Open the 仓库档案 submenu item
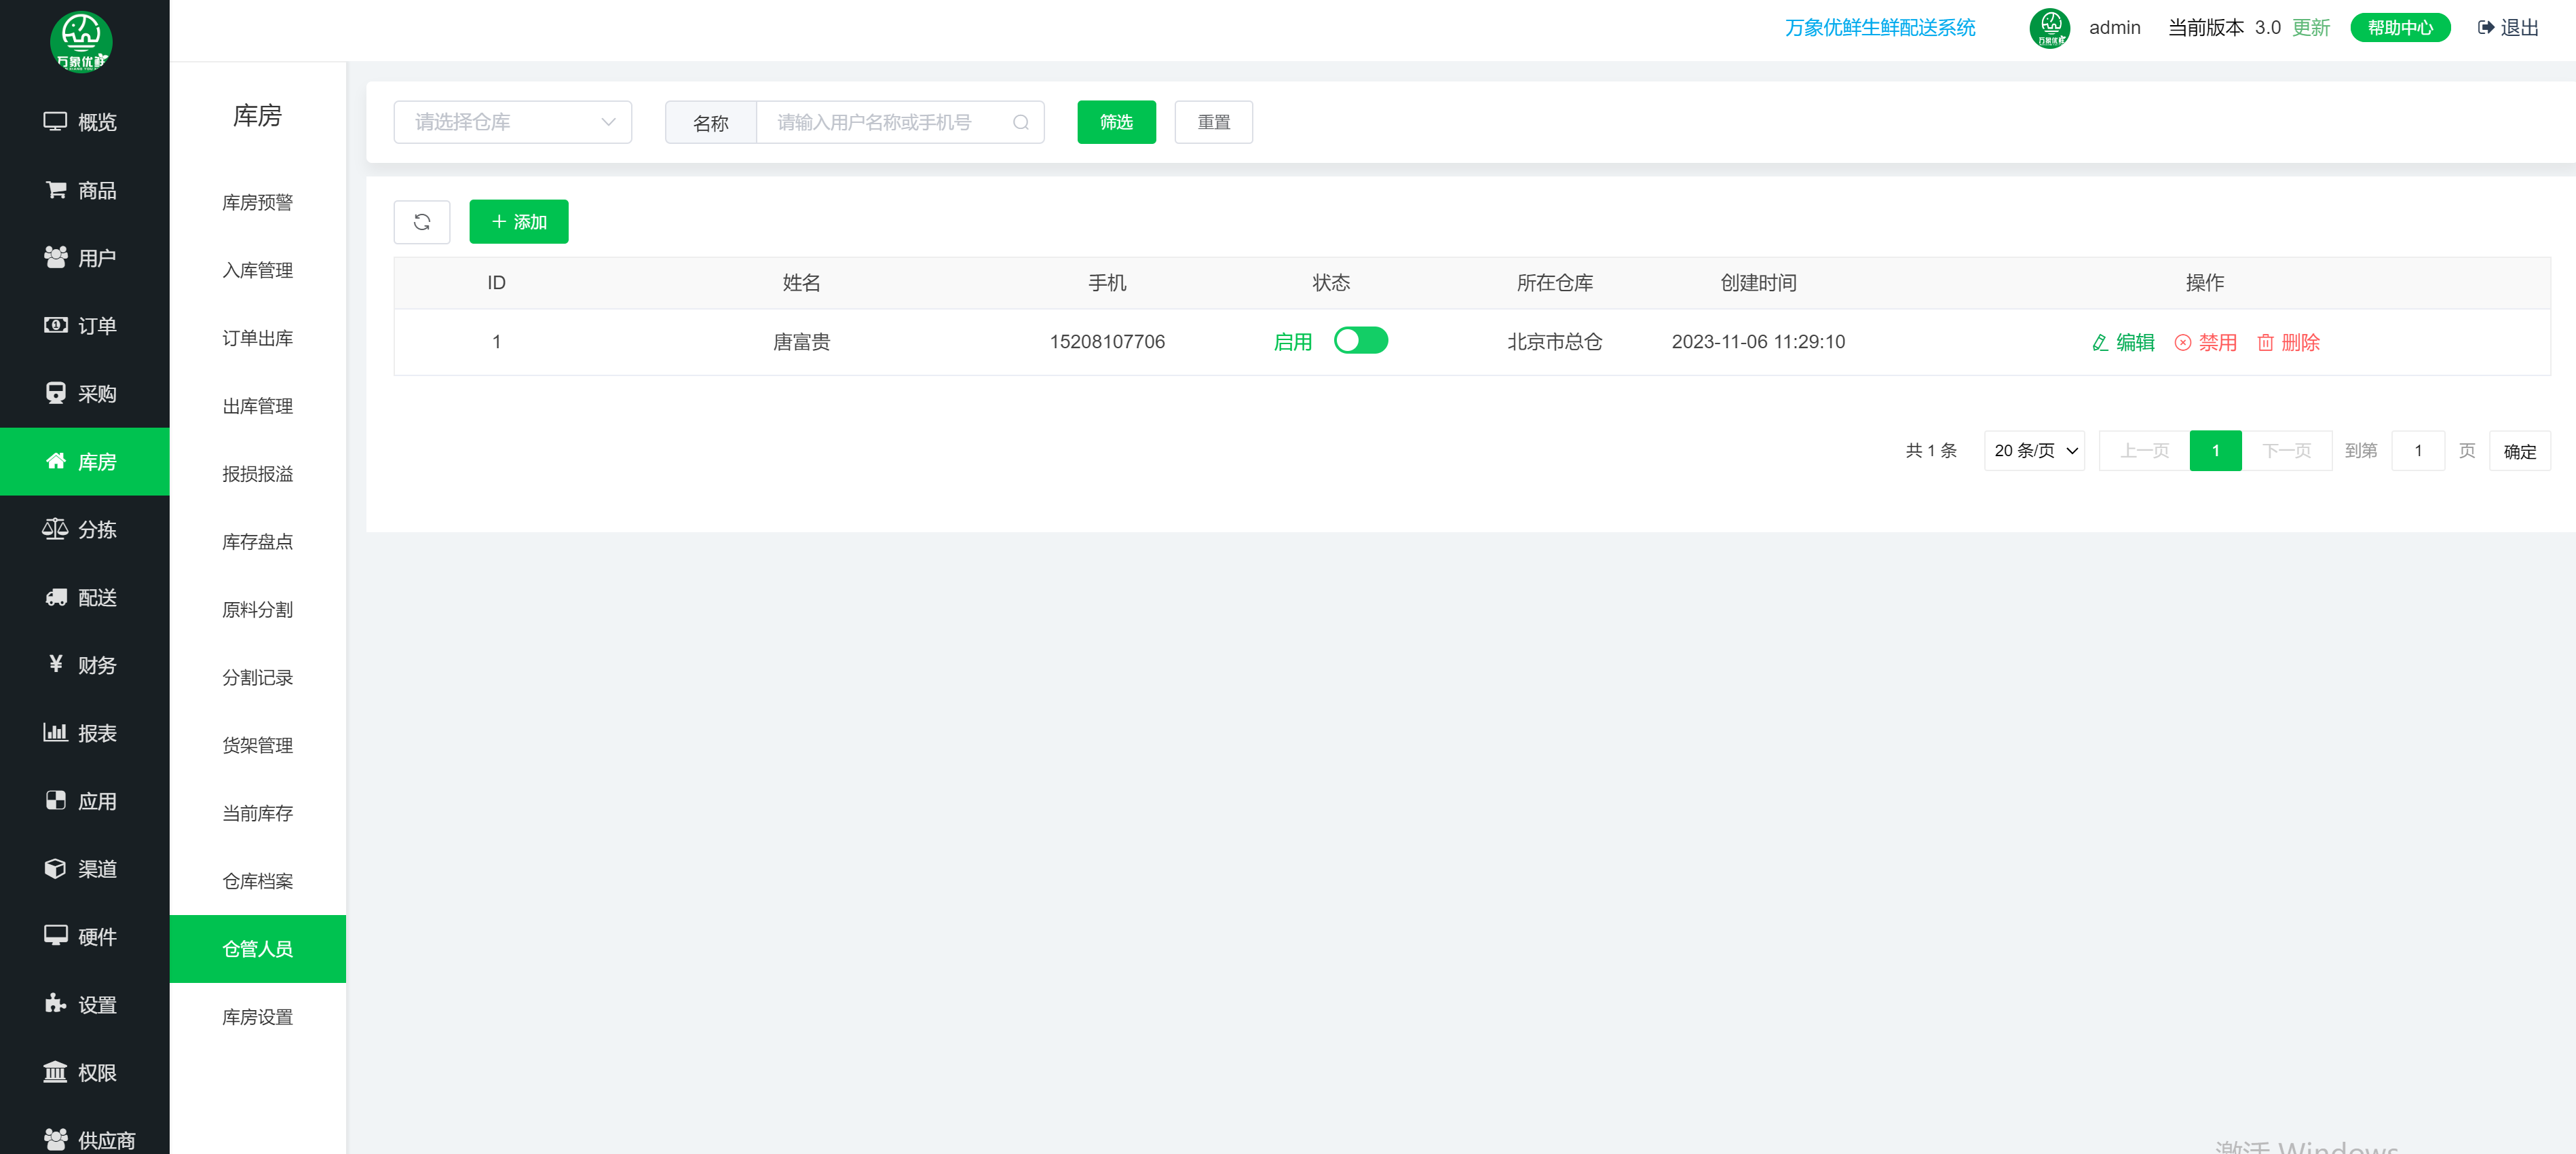Viewport: 2576px width, 1154px height. 257,881
